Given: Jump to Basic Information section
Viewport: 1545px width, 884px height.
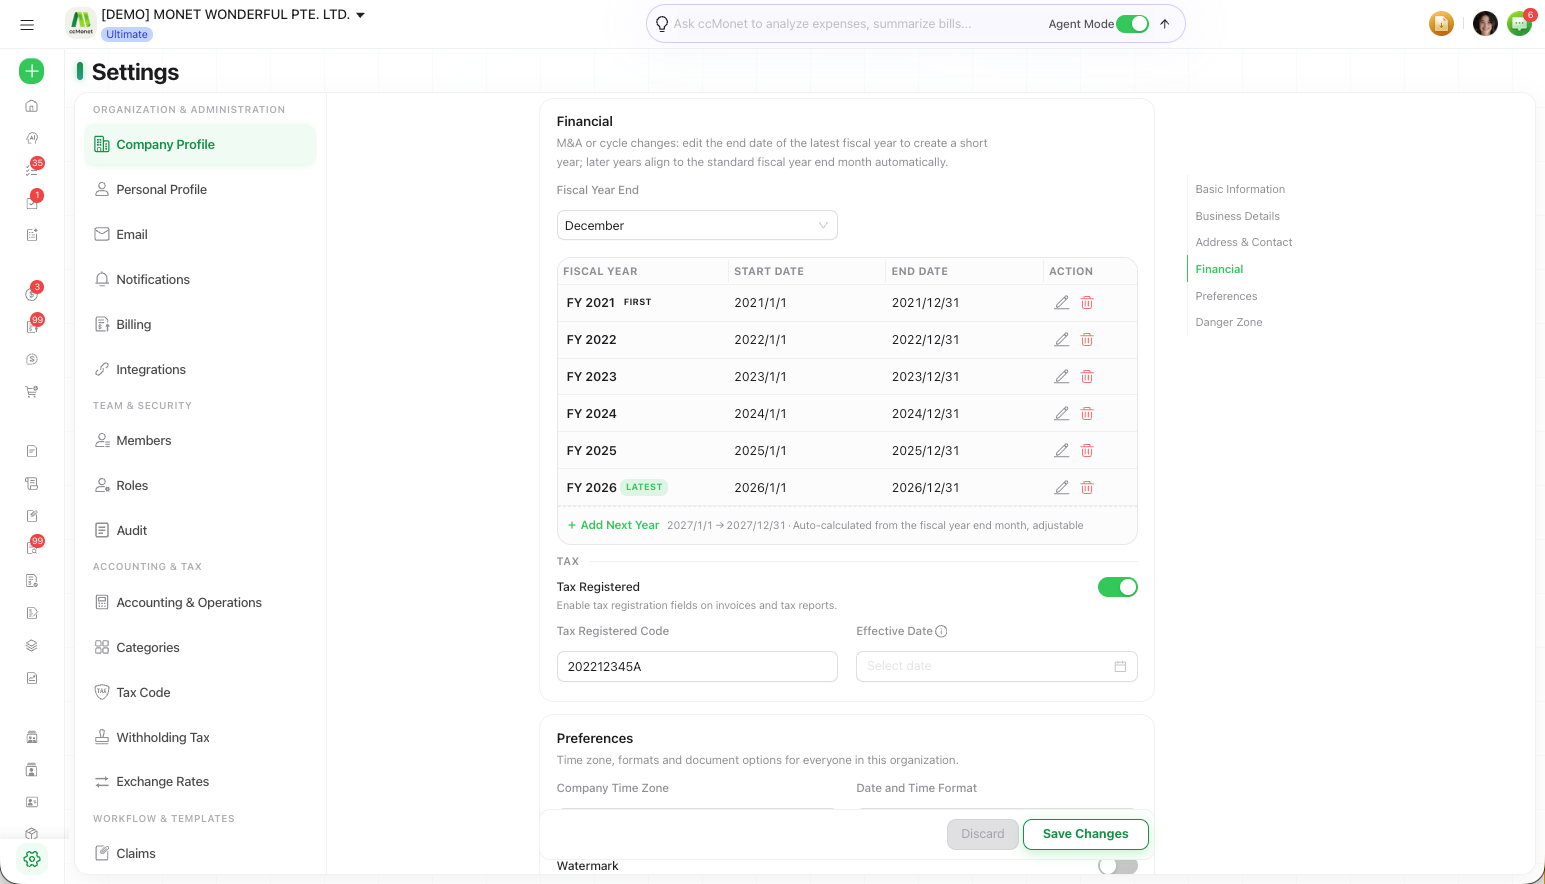Looking at the screenshot, I should (x=1240, y=189).
